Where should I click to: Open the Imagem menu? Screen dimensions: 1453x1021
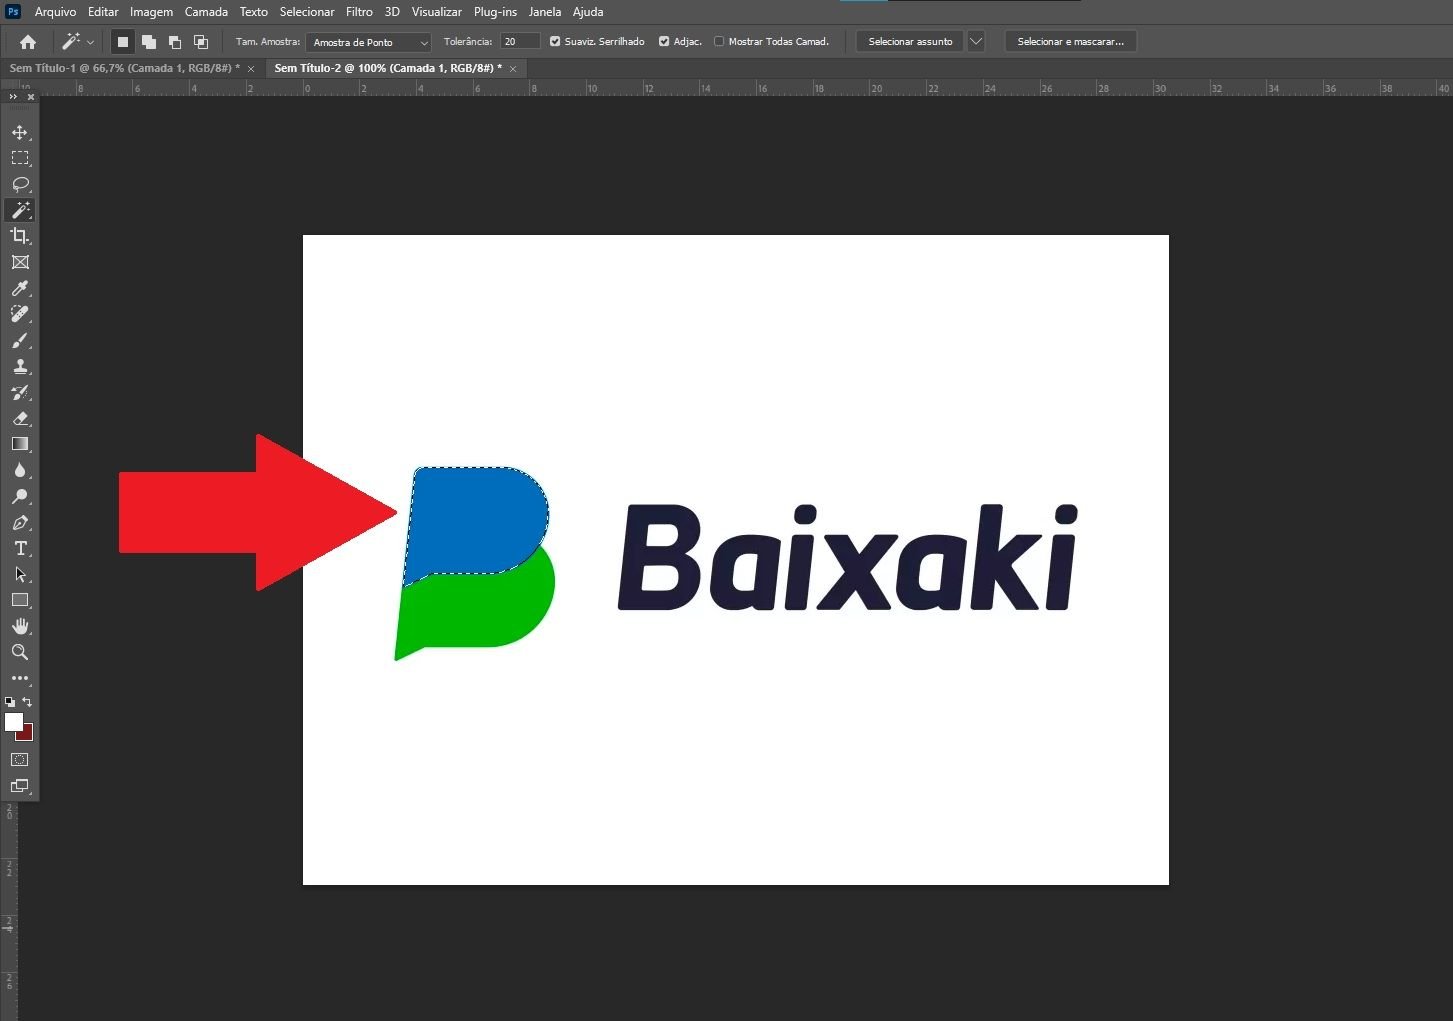coord(151,12)
